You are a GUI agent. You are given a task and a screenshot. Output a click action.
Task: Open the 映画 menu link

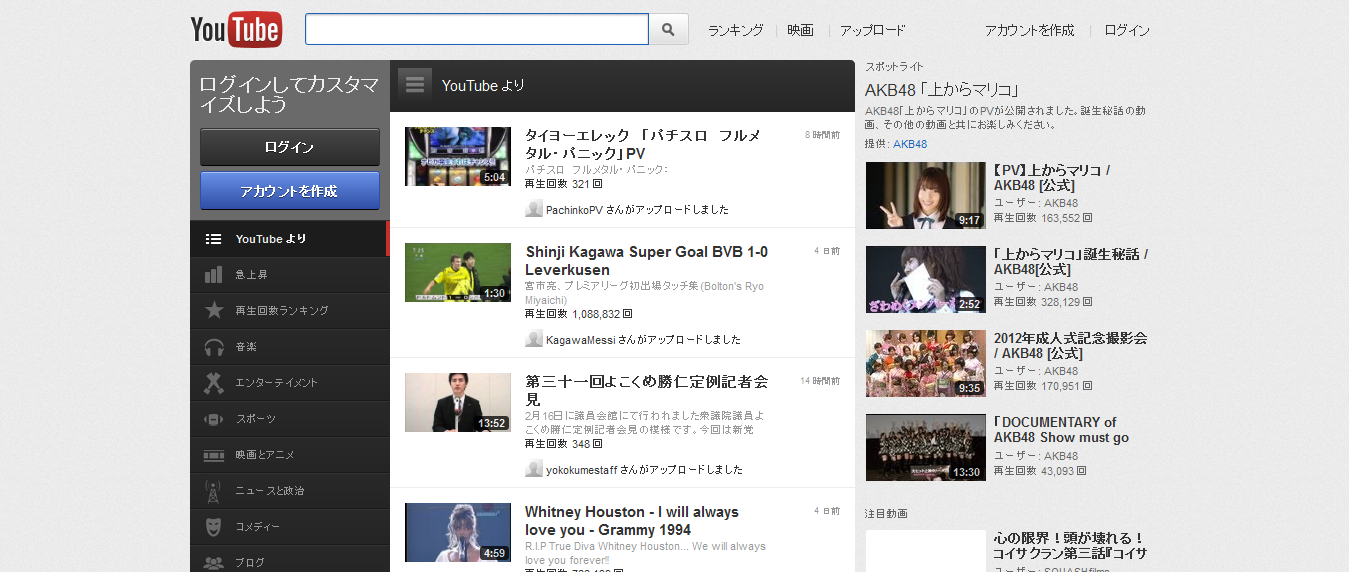(x=800, y=30)
